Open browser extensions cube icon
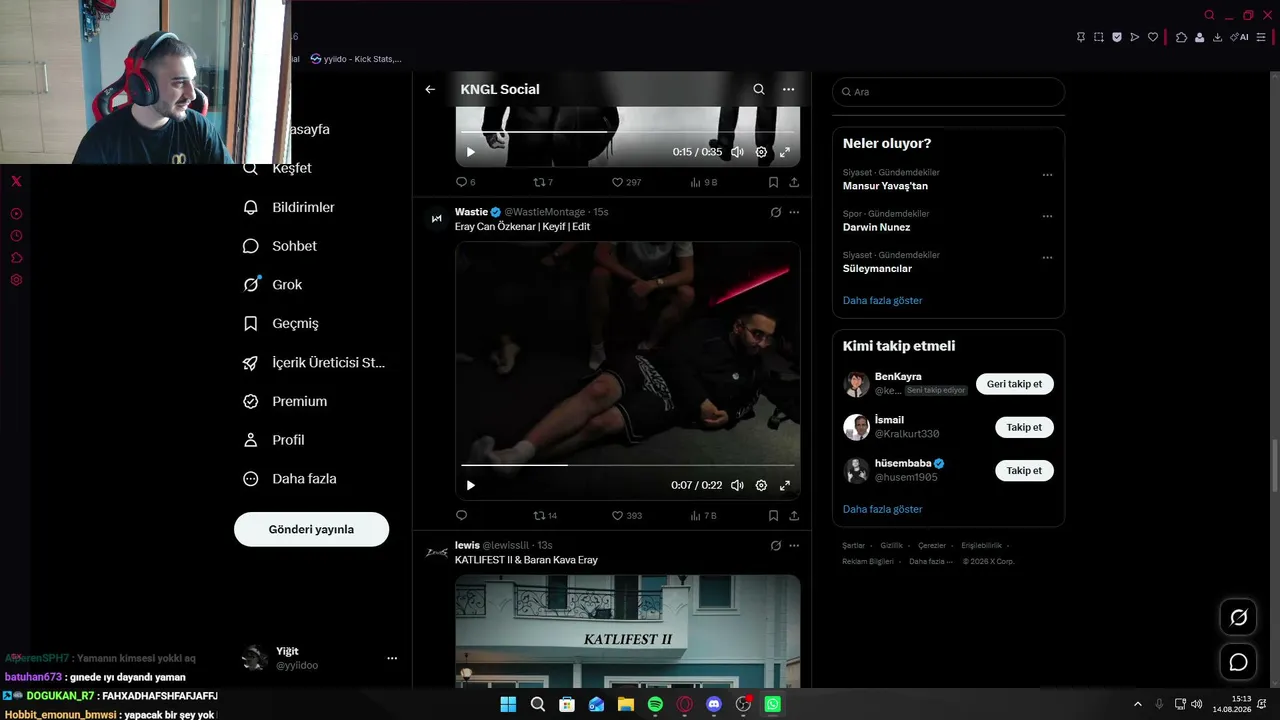The image size is (1280, 720). click(x=1181, y=37)
